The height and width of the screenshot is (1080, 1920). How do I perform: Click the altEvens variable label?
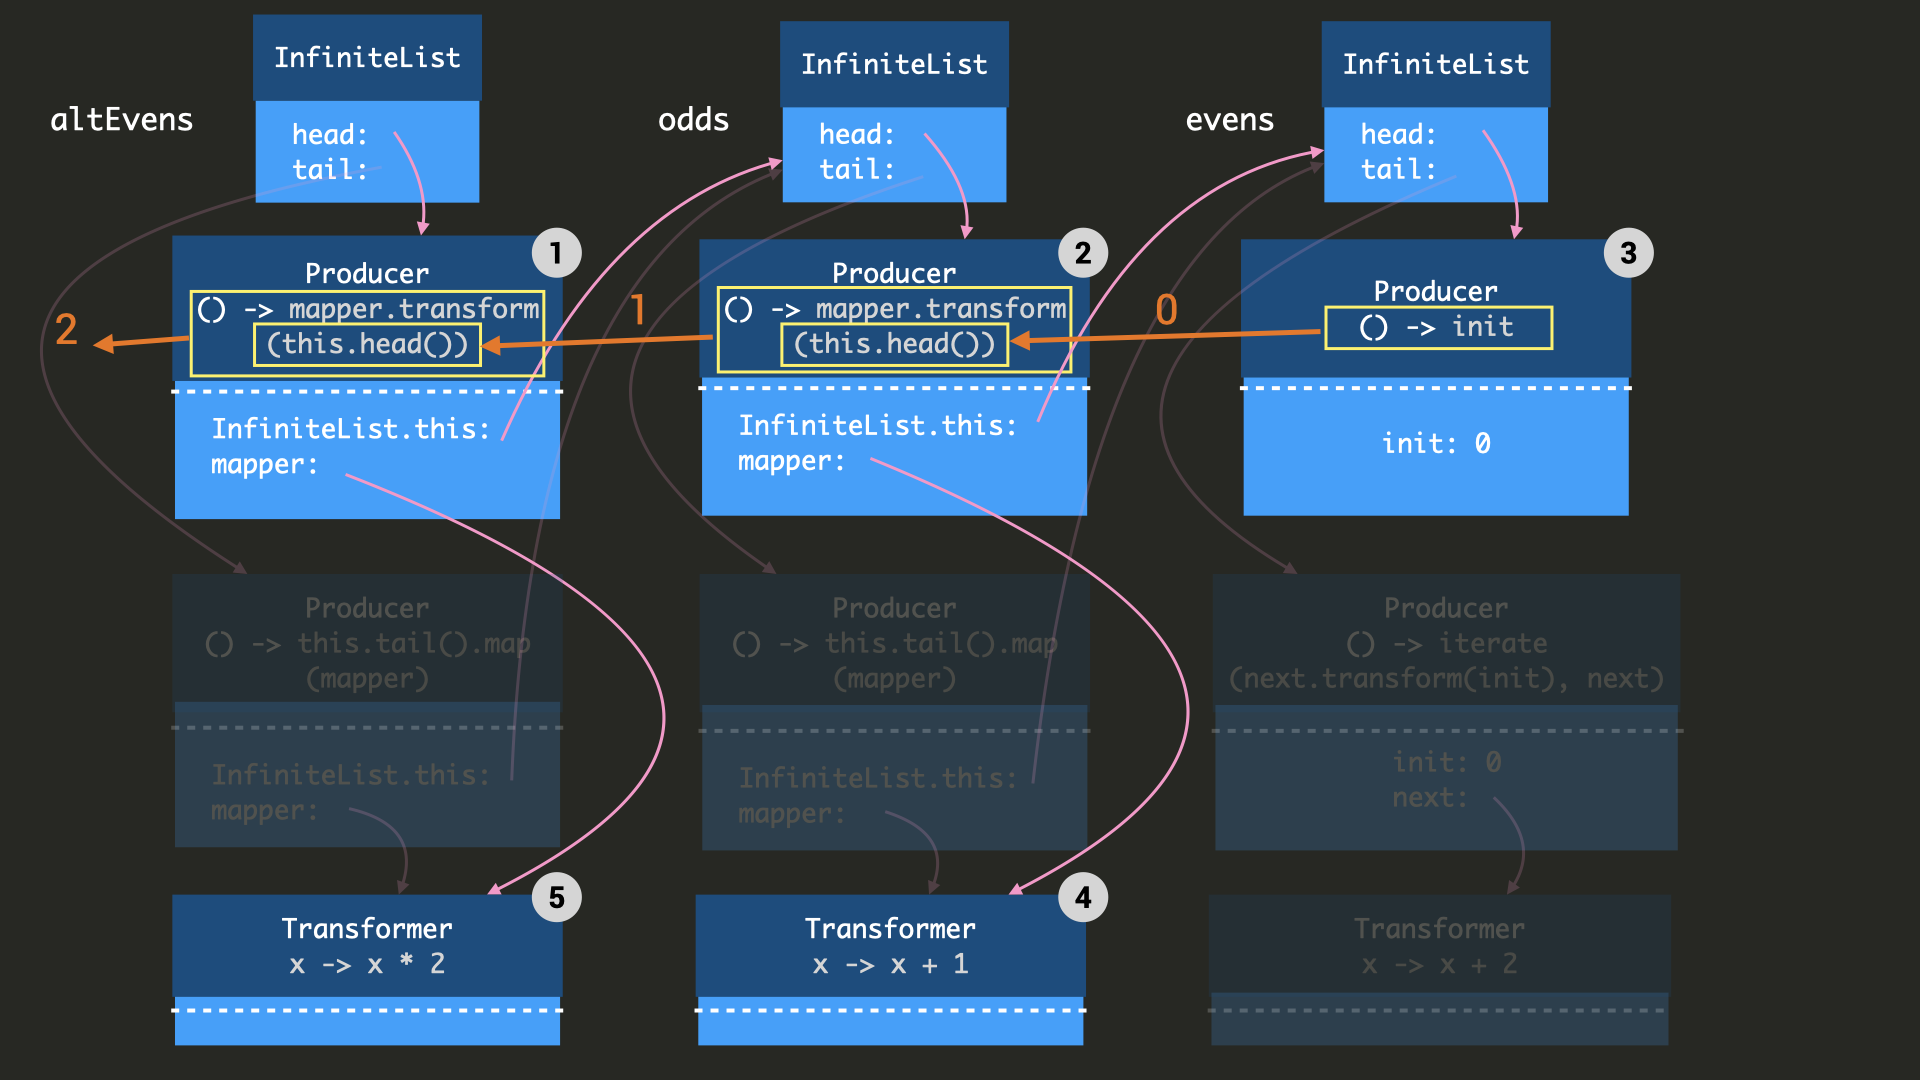coord(121,120)
